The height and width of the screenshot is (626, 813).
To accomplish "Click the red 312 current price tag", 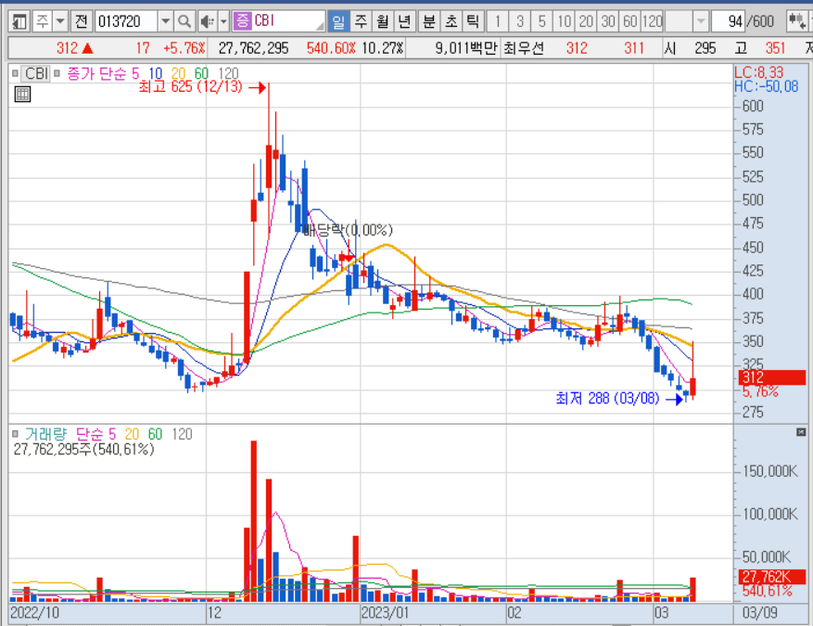I will click(772, 377).
